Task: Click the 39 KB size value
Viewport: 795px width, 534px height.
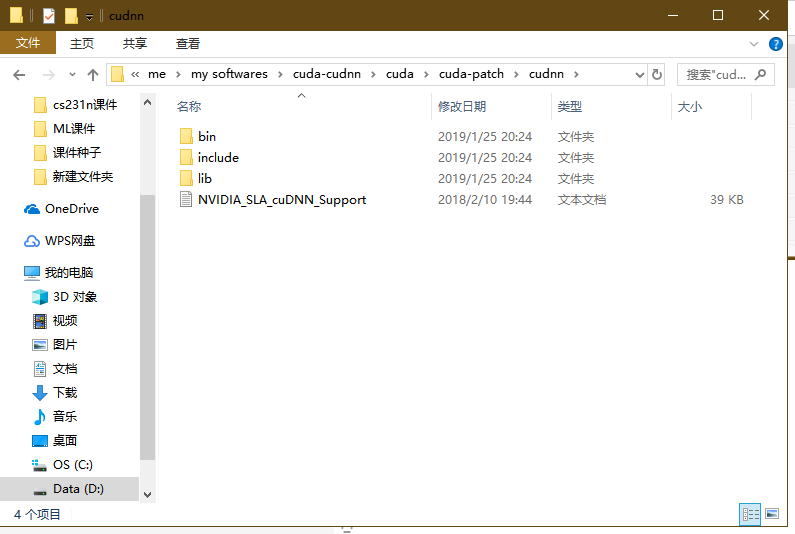Action: point(727,200)
